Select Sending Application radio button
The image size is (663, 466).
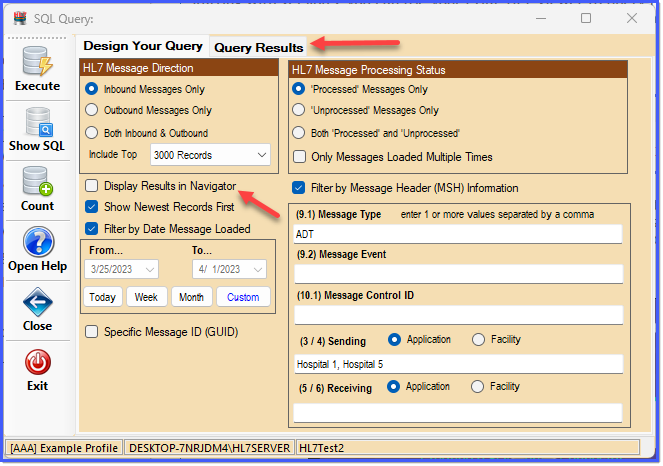tap(395, 340)
